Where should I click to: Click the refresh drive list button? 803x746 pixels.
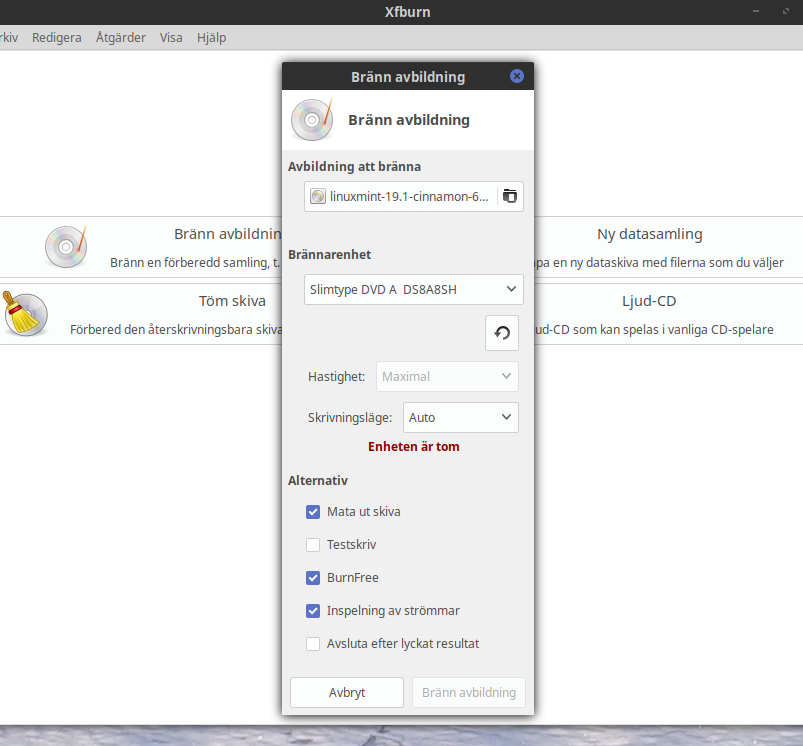502,333
